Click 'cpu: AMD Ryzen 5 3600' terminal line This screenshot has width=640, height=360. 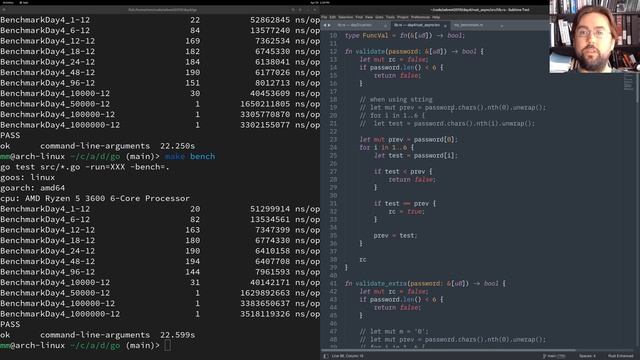95,199
